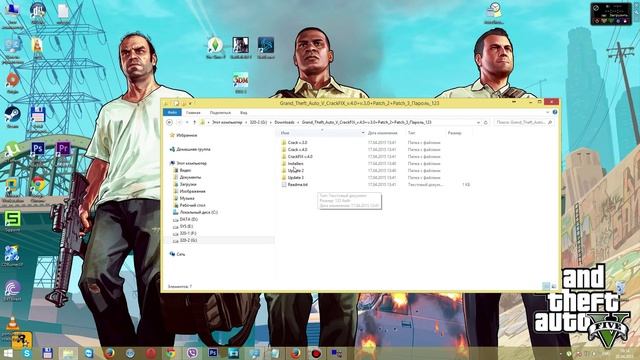Open address bar history dropdown

478,122
